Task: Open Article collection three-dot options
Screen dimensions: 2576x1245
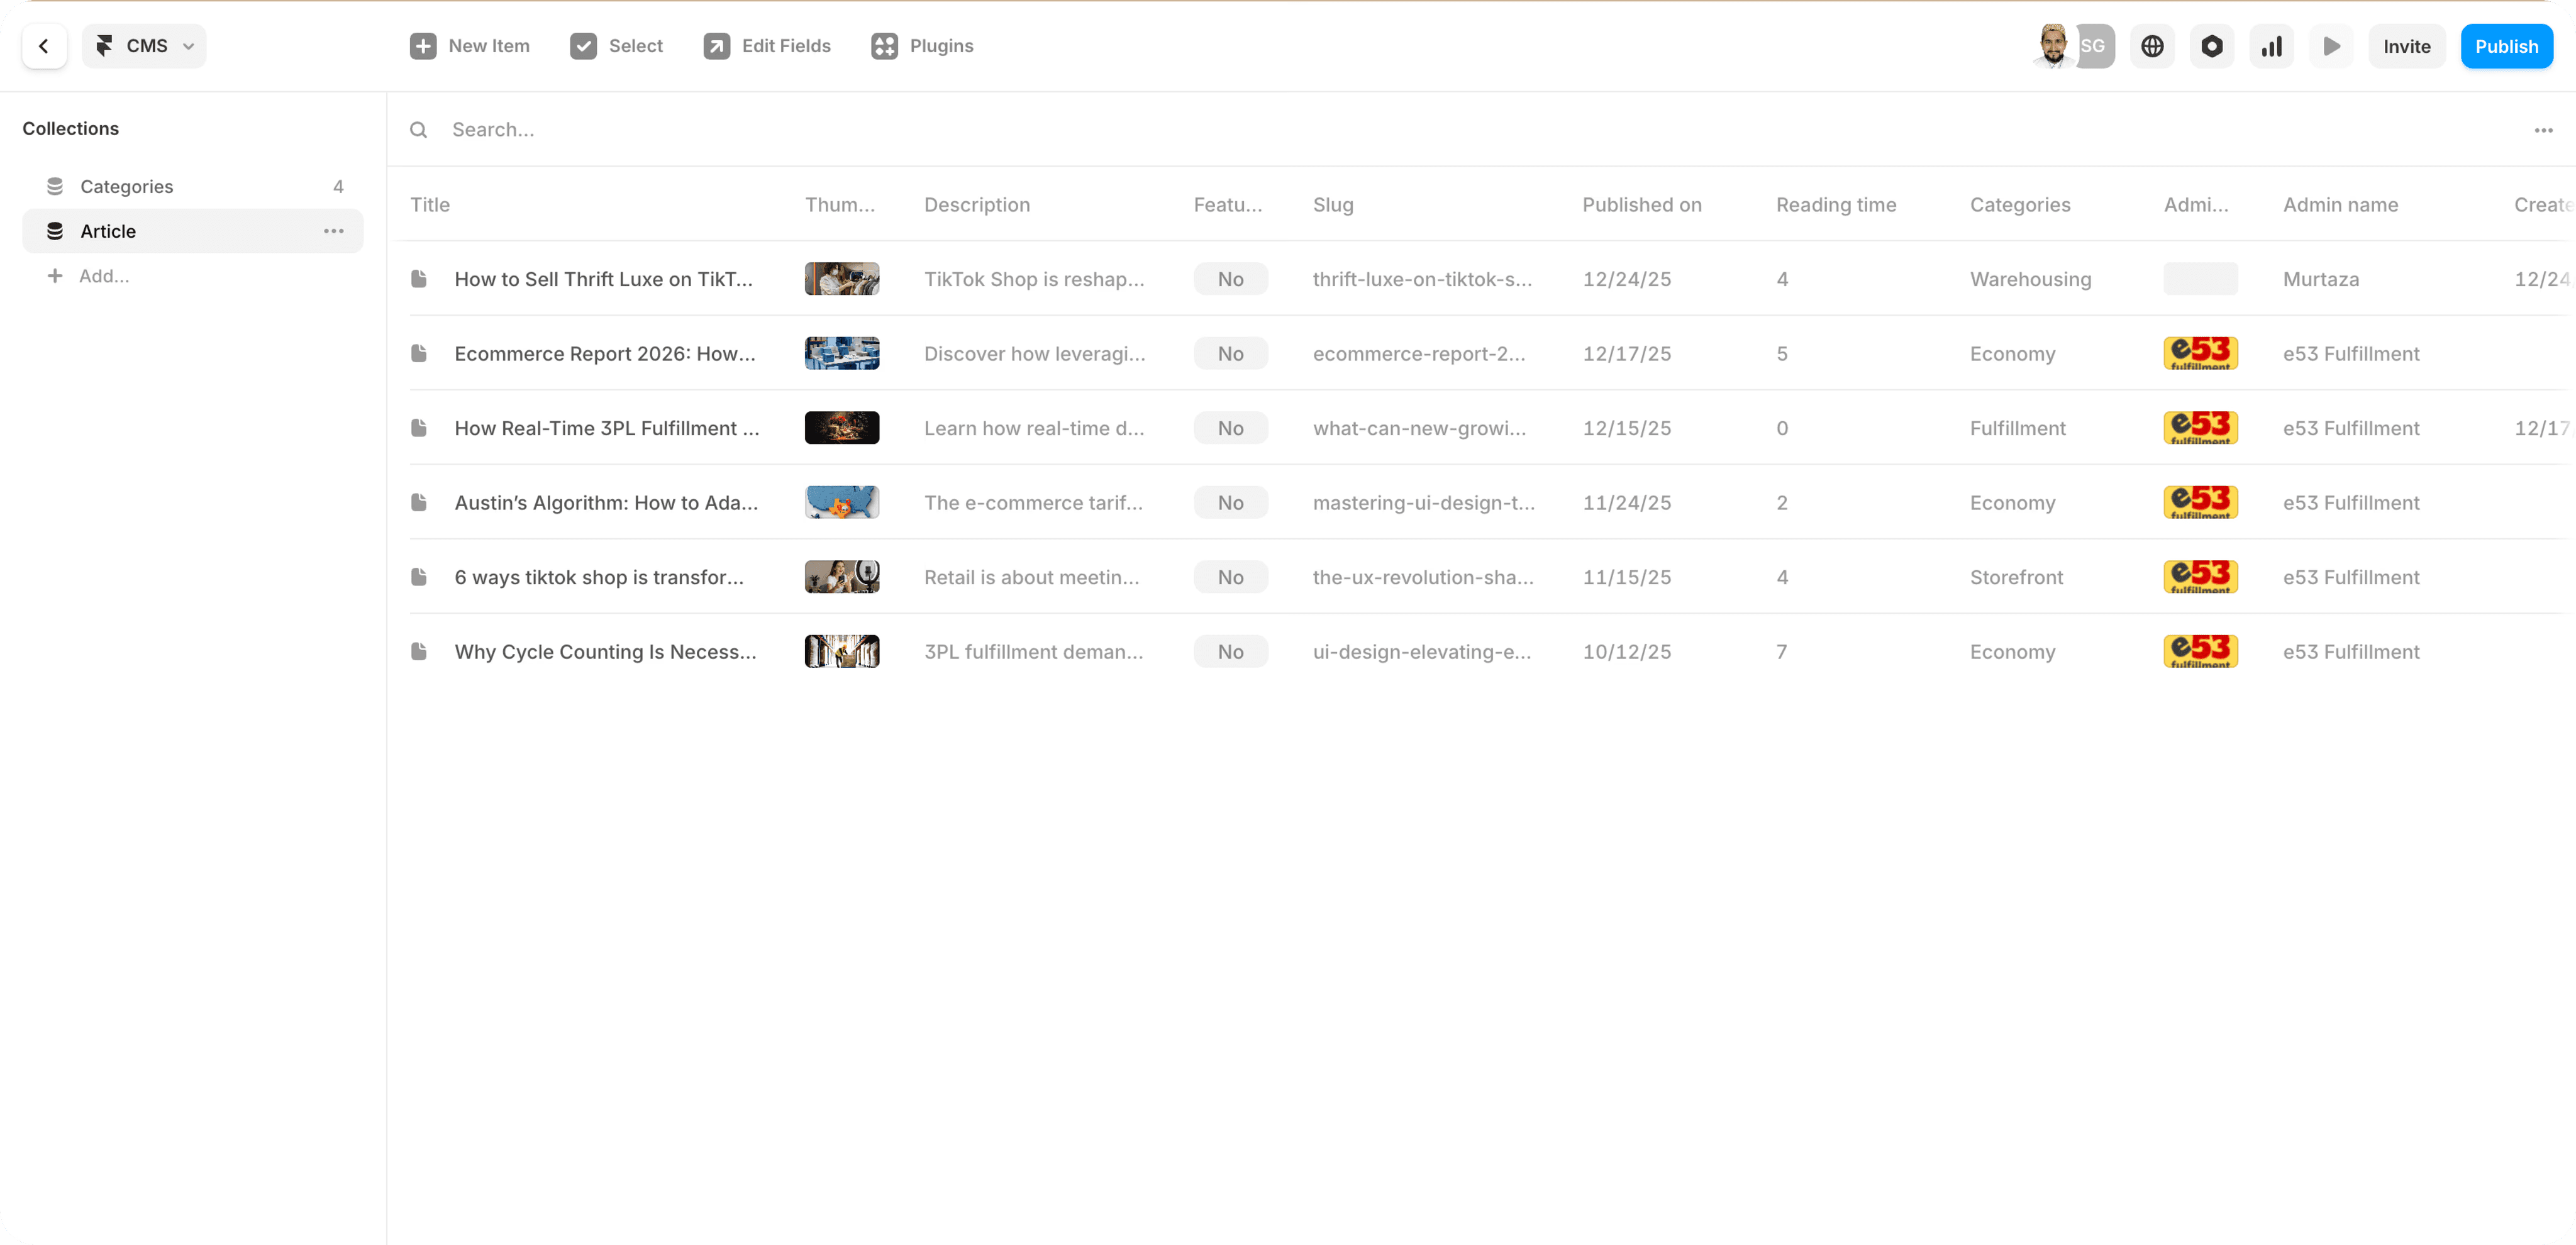Action: tap(333, 231)
